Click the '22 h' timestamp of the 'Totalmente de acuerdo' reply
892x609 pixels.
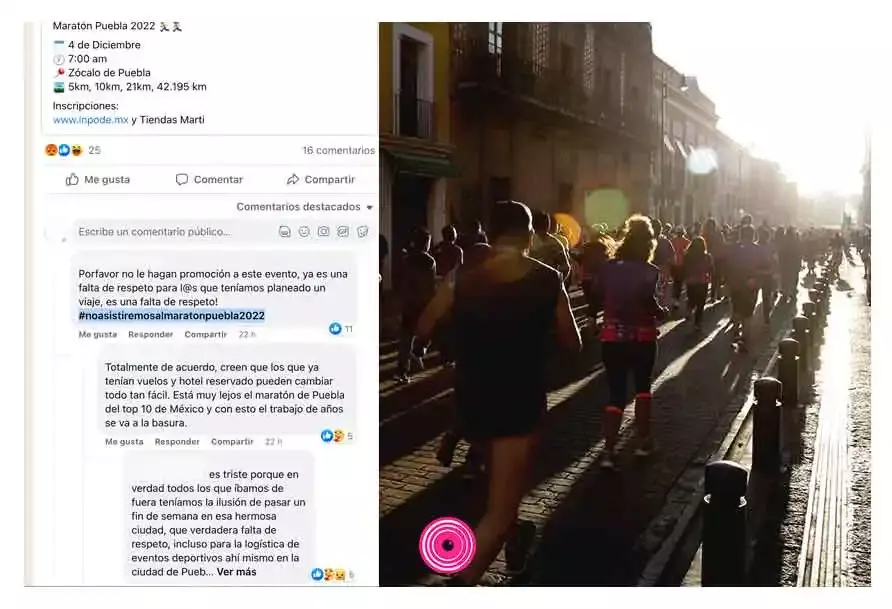click(273, 442)
